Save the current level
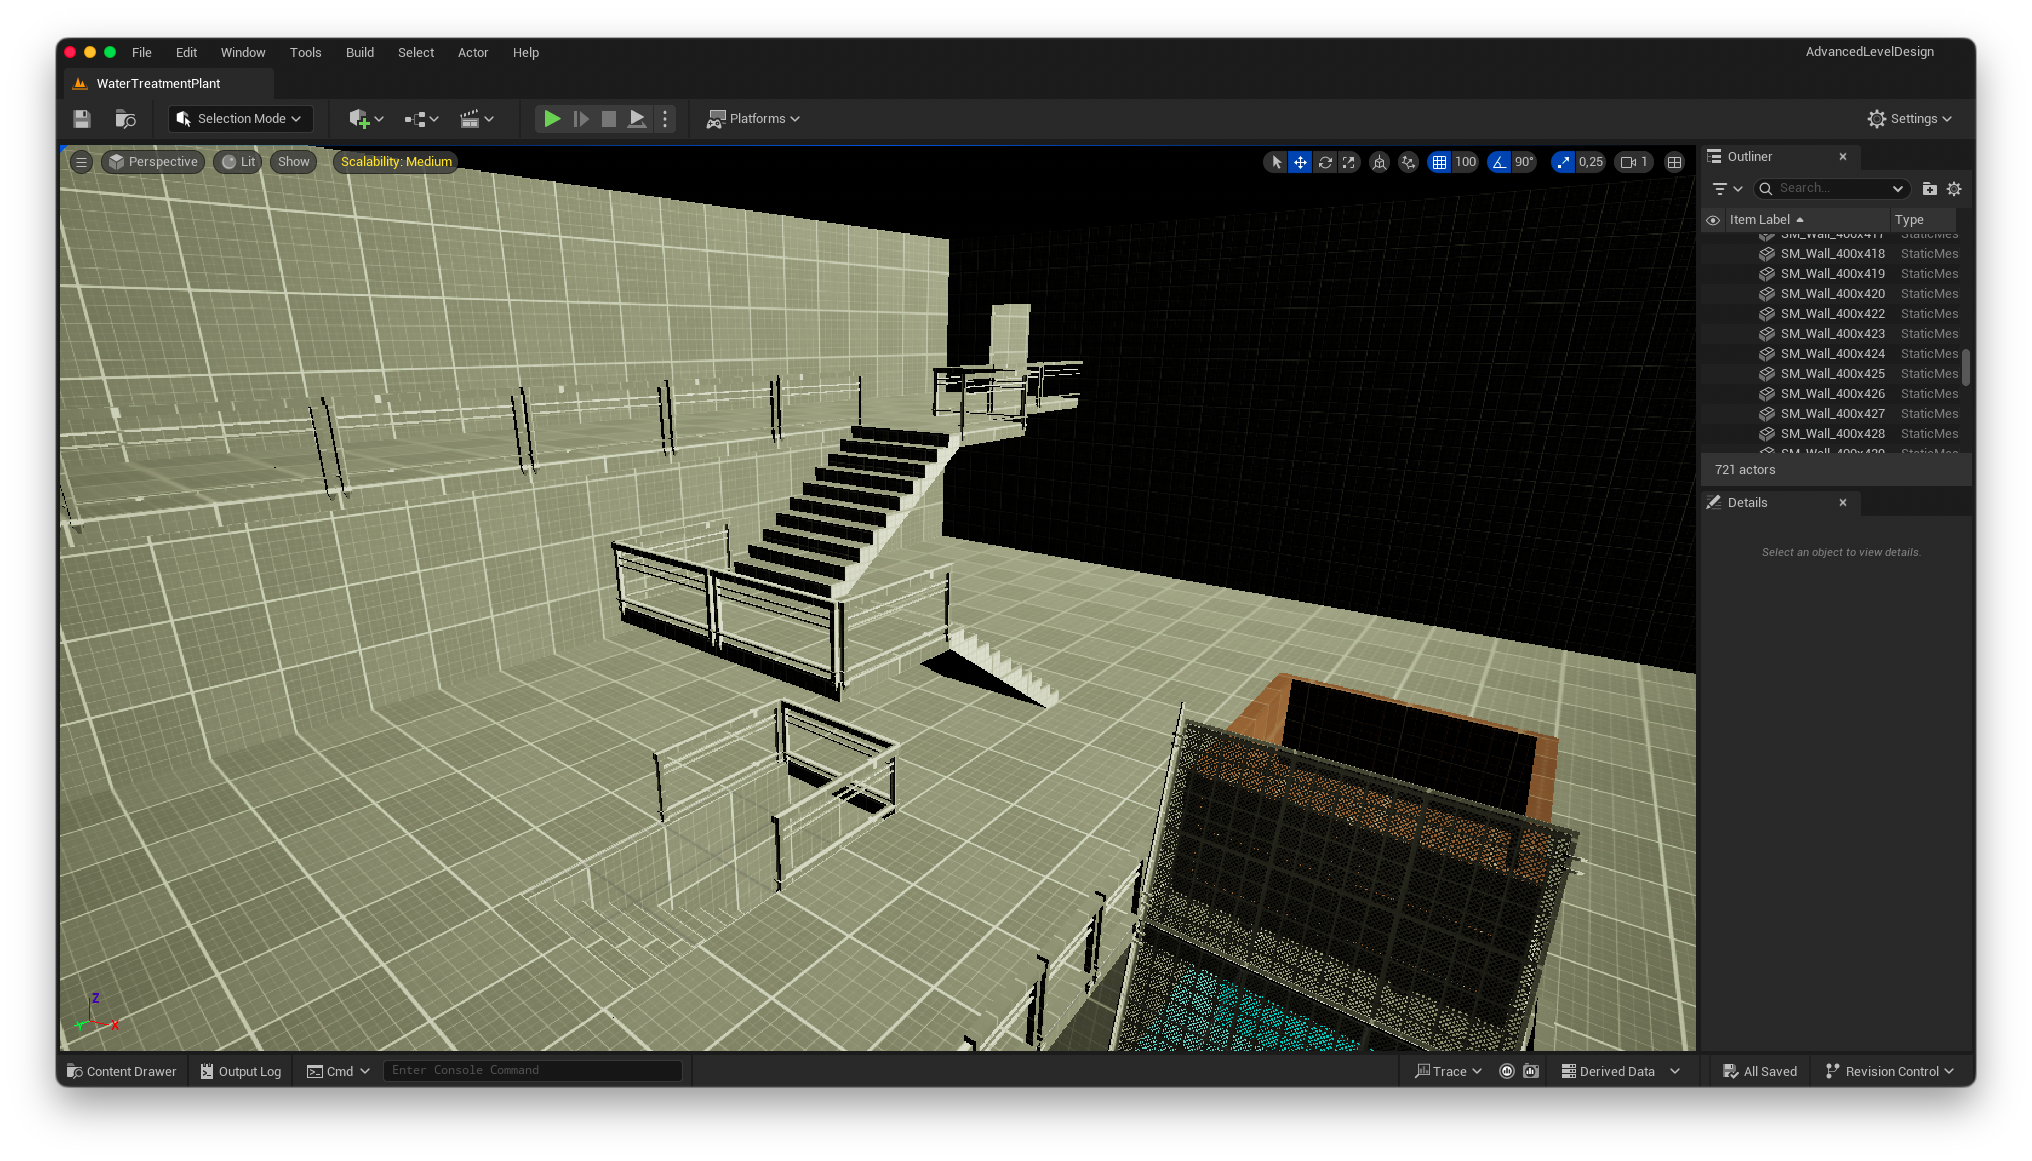The width and height of the screenshot is (2032, 1161). 82,119
